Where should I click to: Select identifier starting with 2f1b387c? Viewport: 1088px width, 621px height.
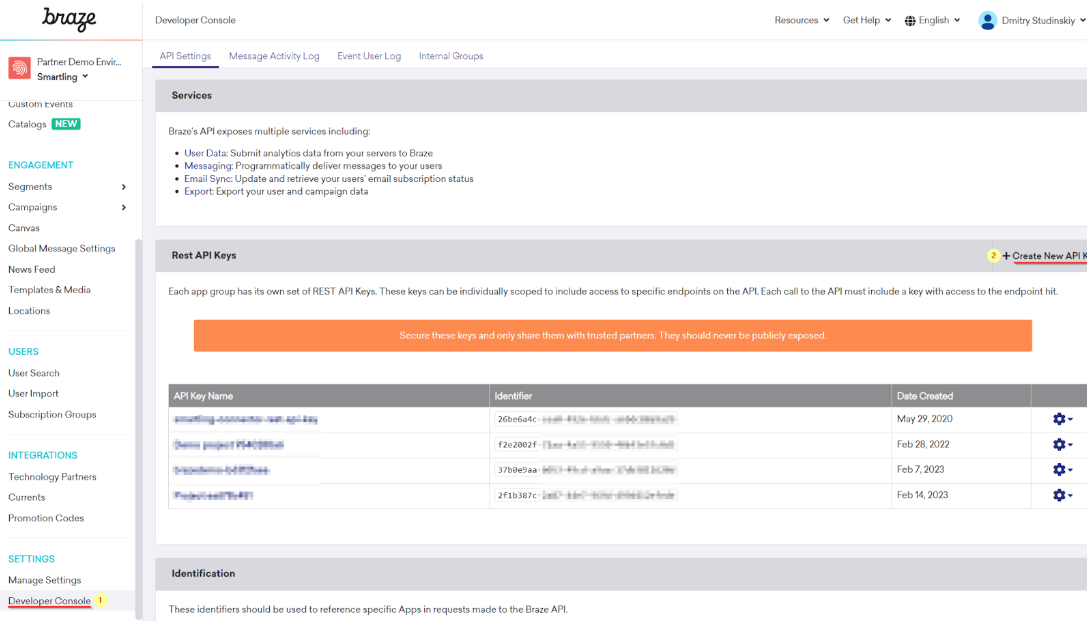586,495
